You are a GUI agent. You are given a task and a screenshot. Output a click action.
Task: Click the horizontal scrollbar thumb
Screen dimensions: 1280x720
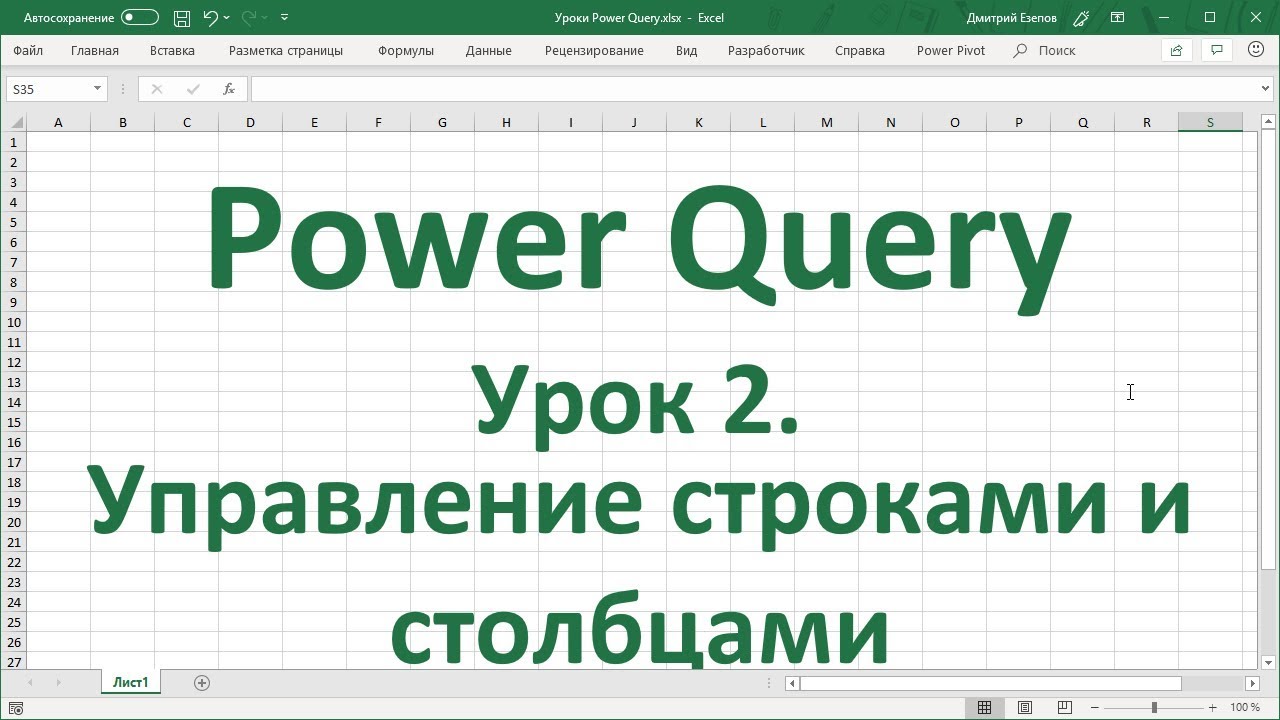[x=990, y=683]
